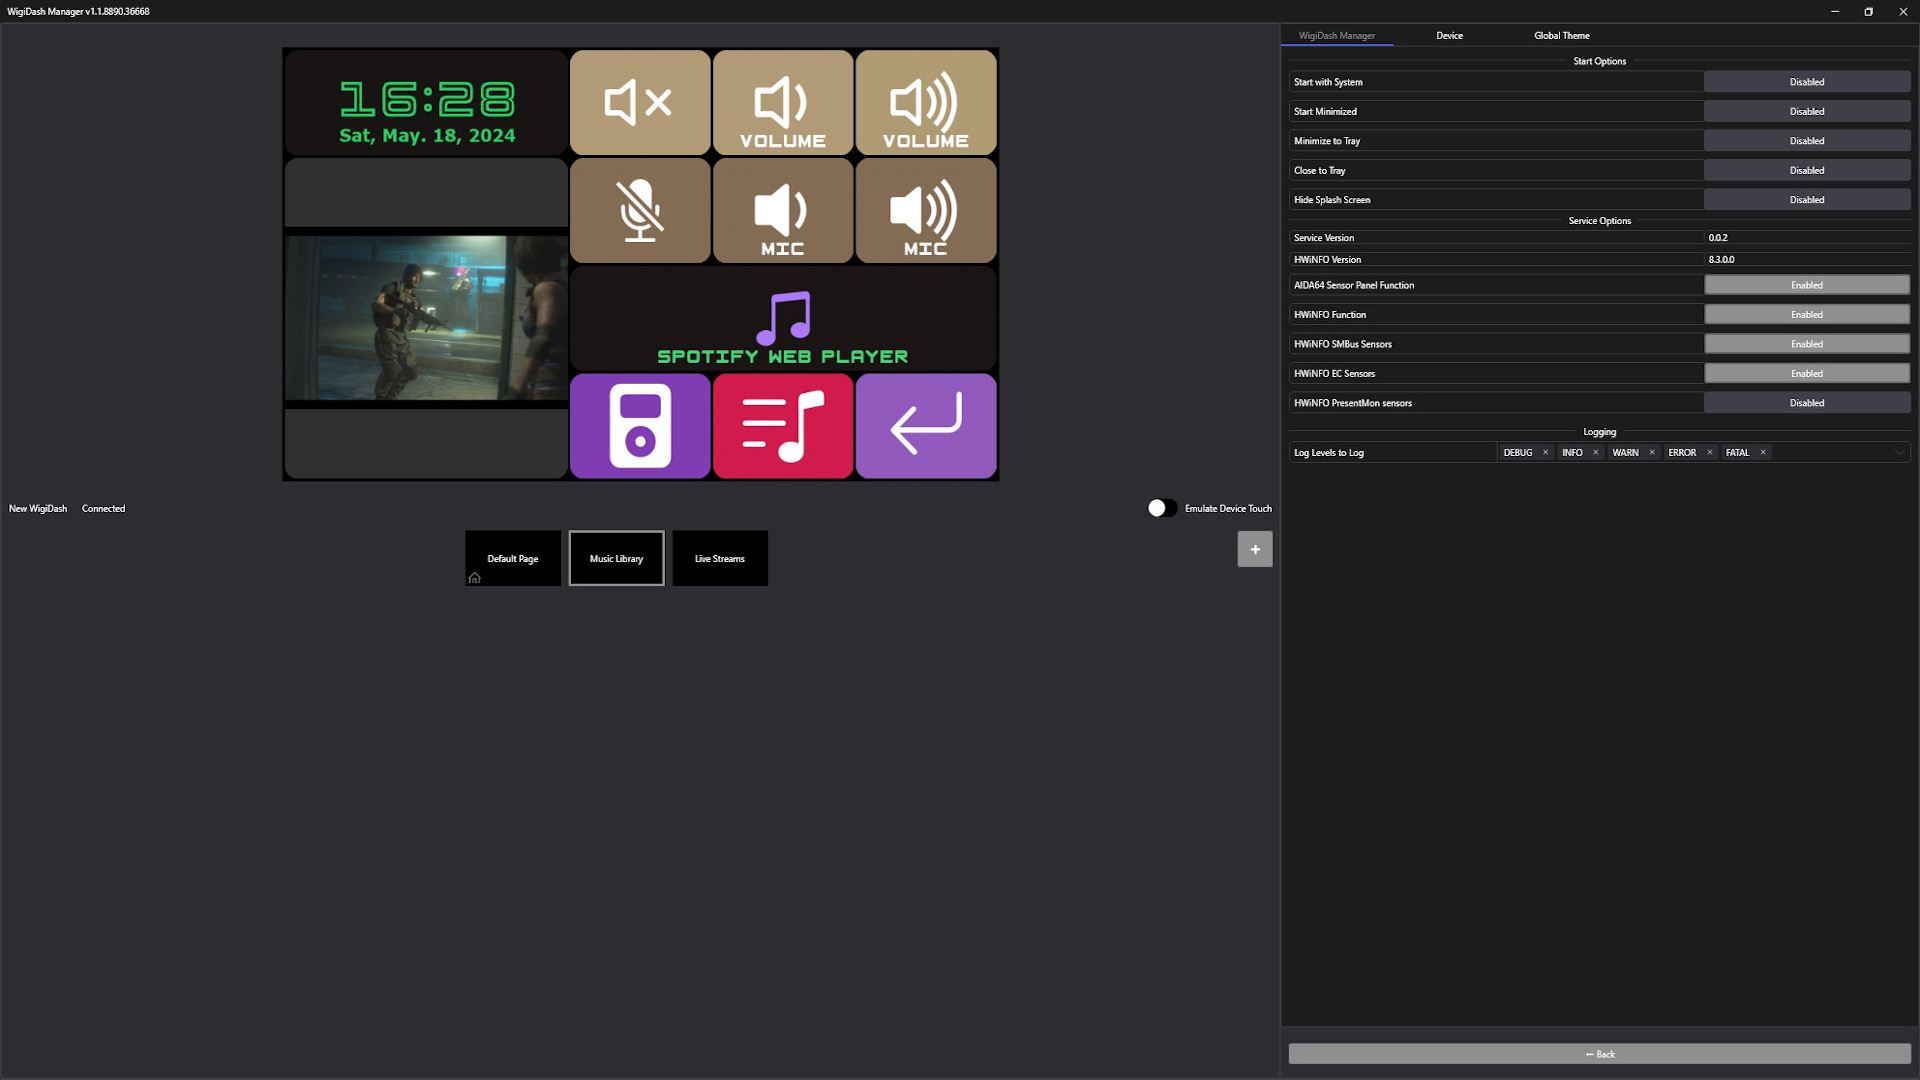The image size is (1920, 1080).
Task: Open the Spotify Web Player music note tile
Action: 783,318
